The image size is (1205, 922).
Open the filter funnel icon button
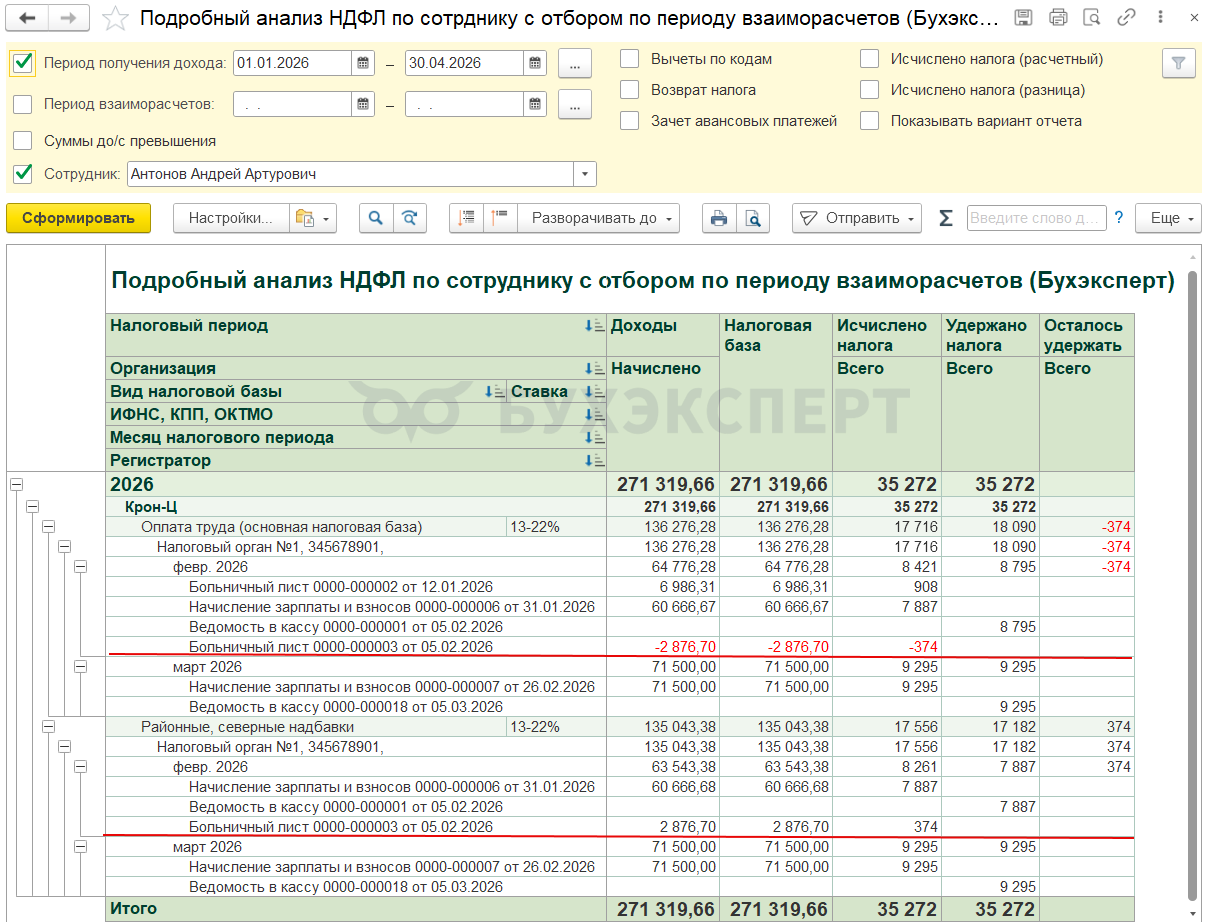[1178, 63]
